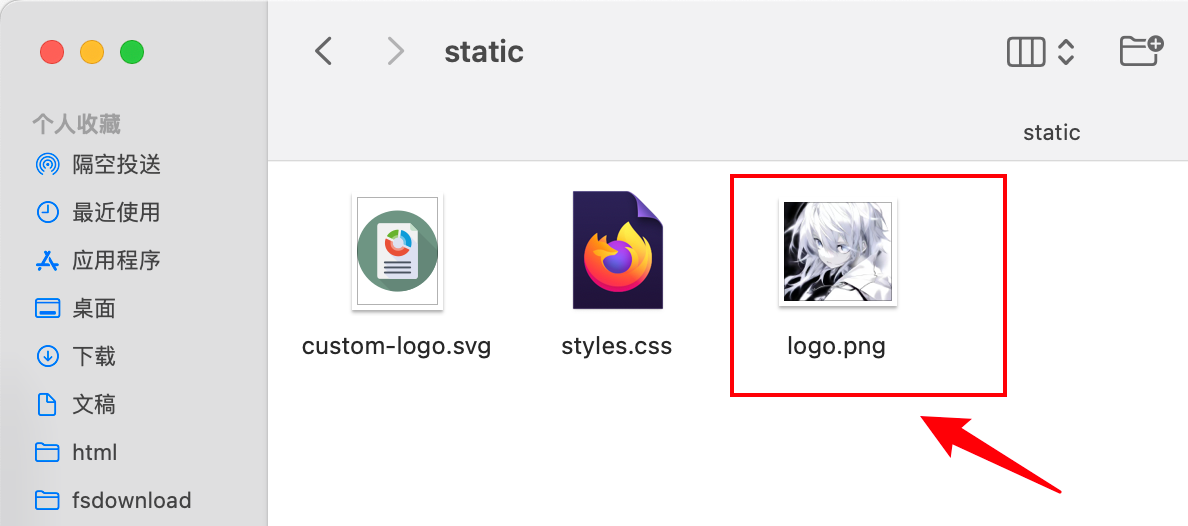This screenshot has height=526, width=1188.
Task: Open html folder in sidebar
Action: 77,453
